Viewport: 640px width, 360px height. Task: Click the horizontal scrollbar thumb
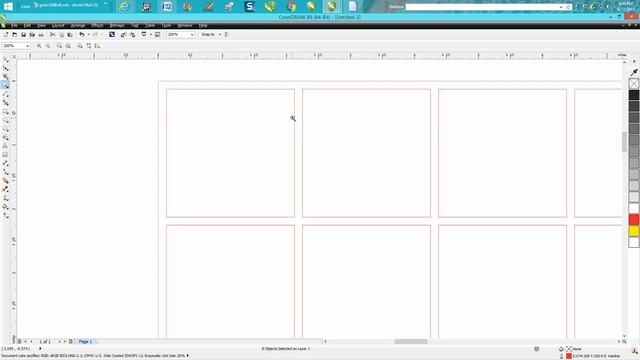(411, 341)
